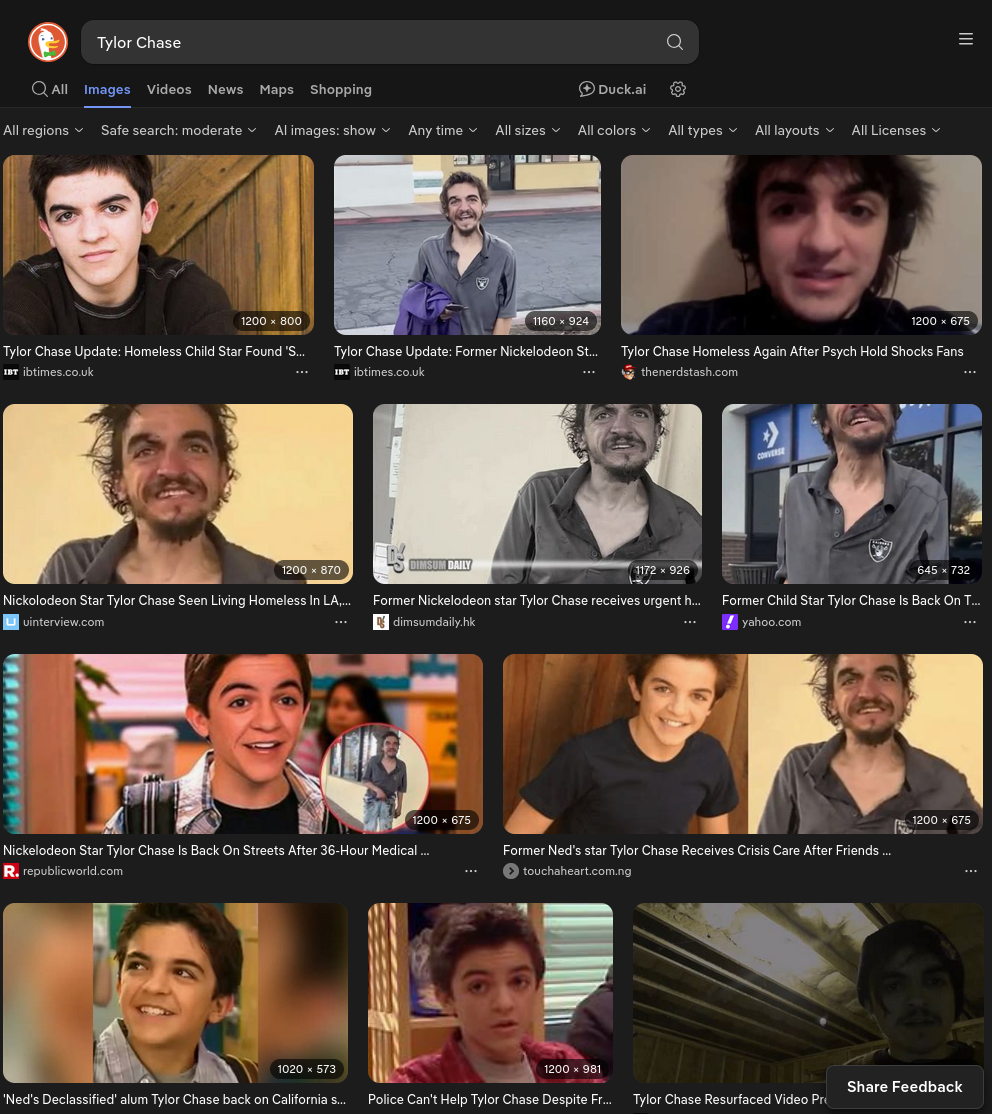The width and height of the screenshot is (992, 1114).
Task: Expand AI images: show dropdown
Action: click(333, 130)
